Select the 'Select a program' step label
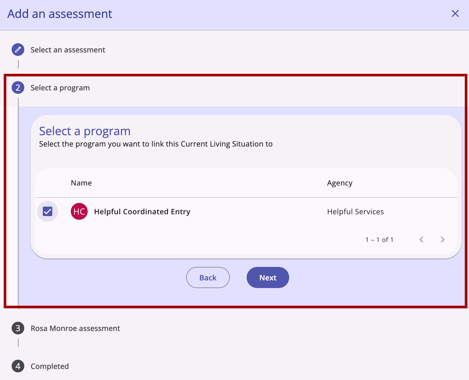Image resolution: width=469 pixels, height=380 pixels. coord(60,88)
